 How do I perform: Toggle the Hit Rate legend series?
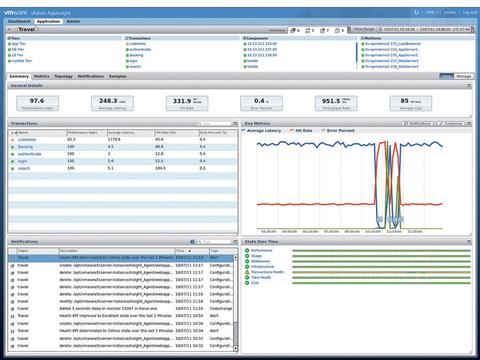(301, 131)
